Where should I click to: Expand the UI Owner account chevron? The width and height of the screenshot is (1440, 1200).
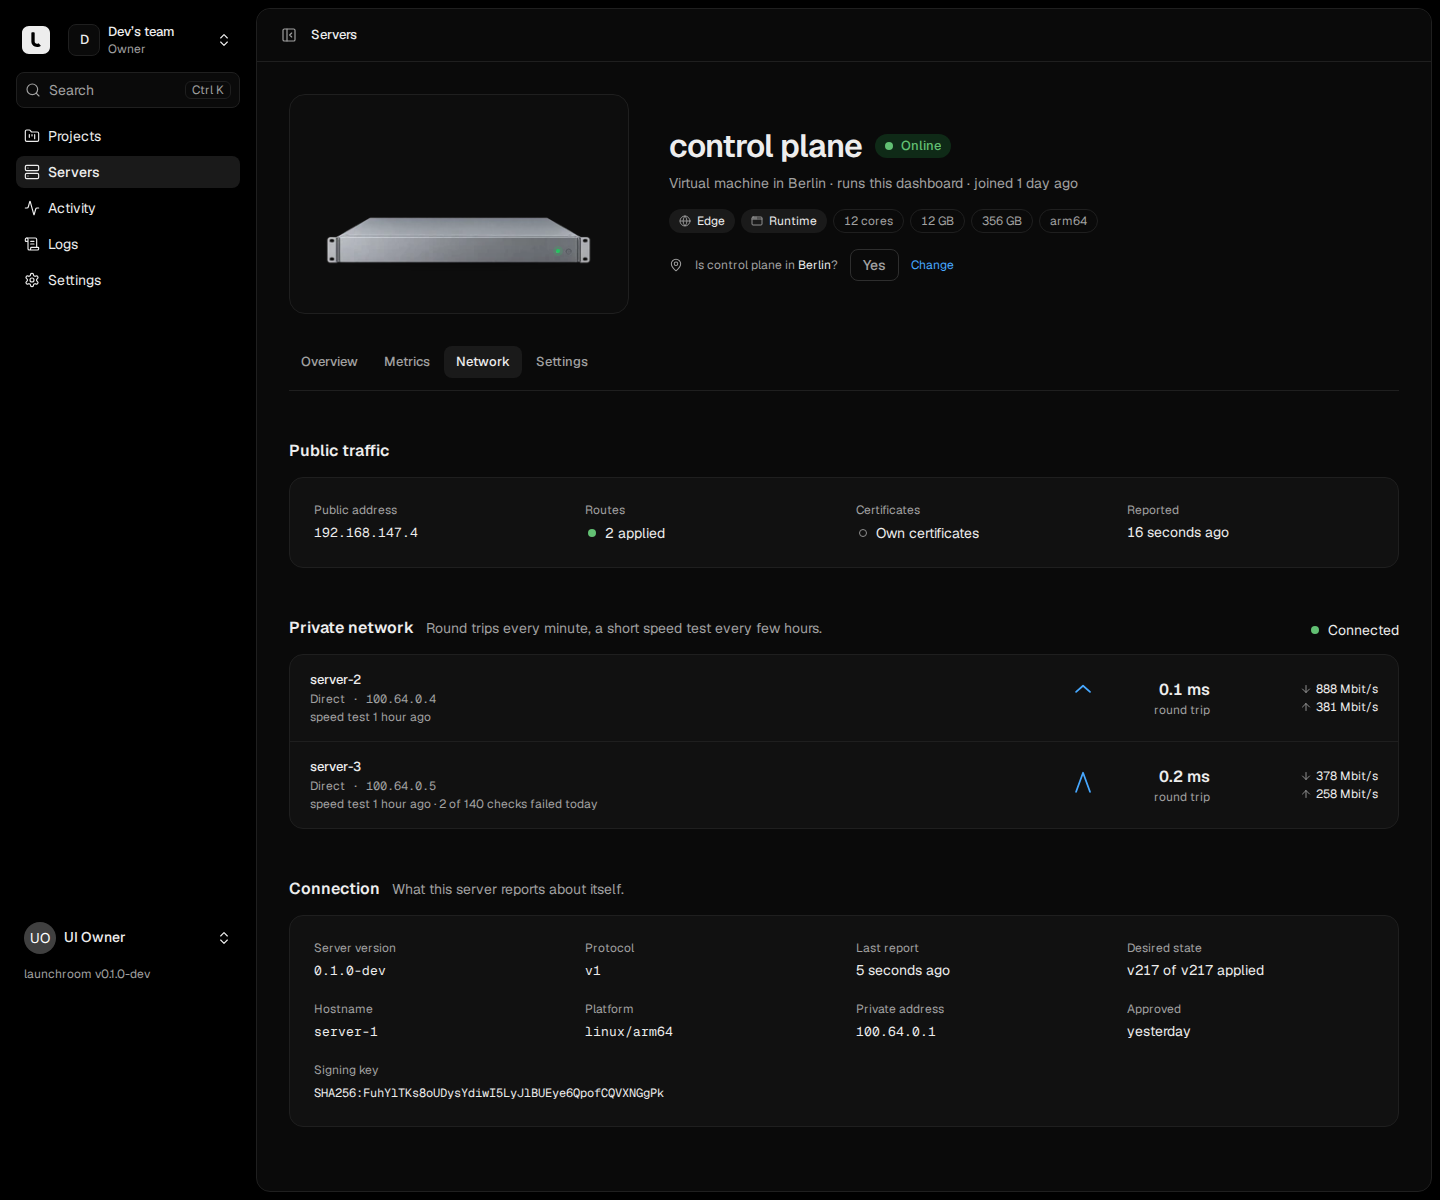[x=224, y=938]
